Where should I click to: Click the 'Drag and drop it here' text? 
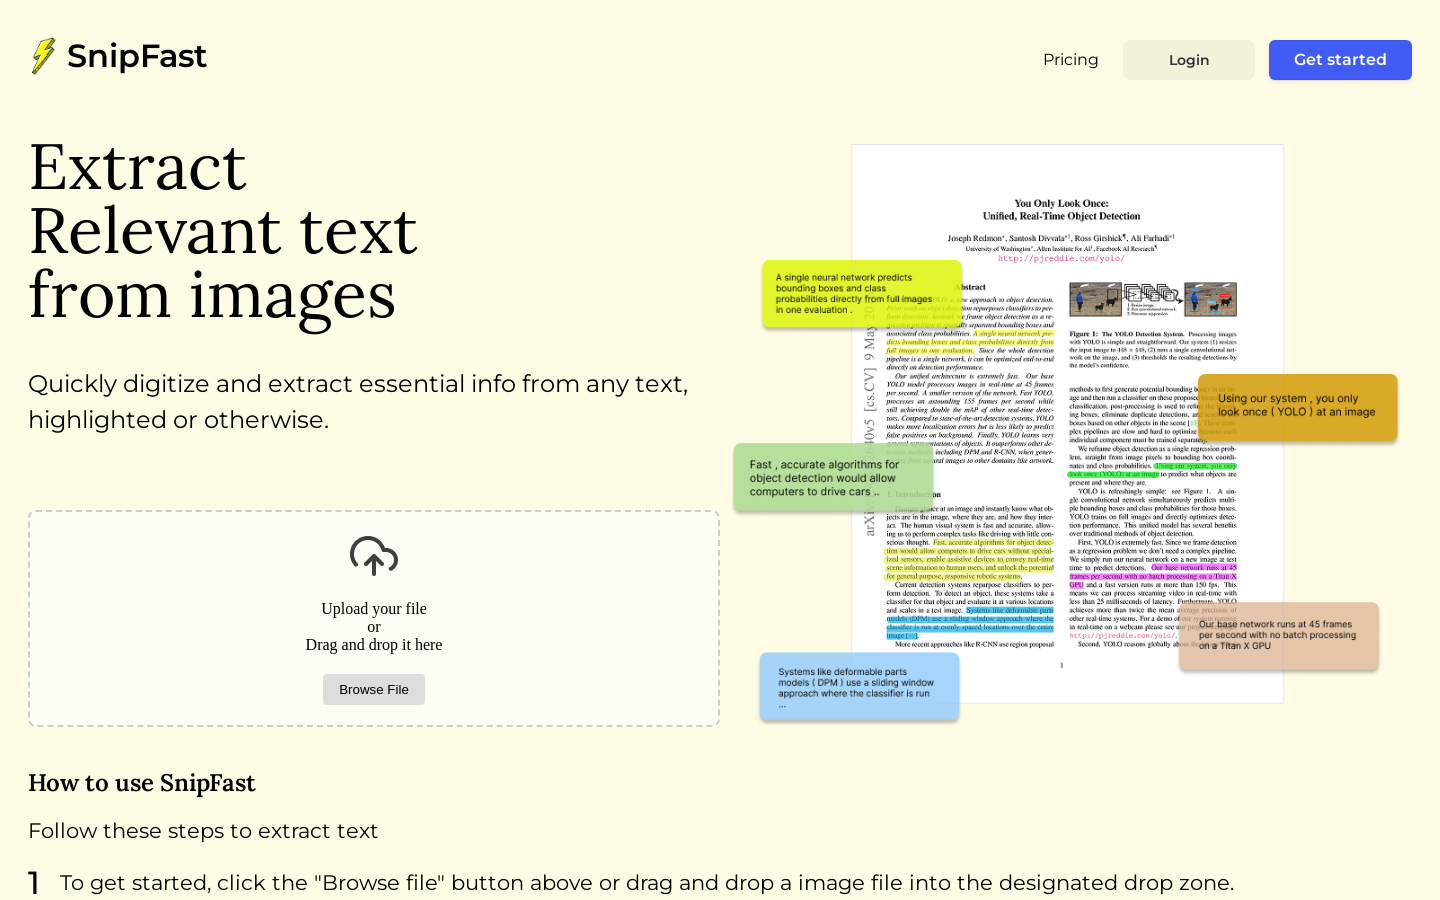tap(374, 645)
